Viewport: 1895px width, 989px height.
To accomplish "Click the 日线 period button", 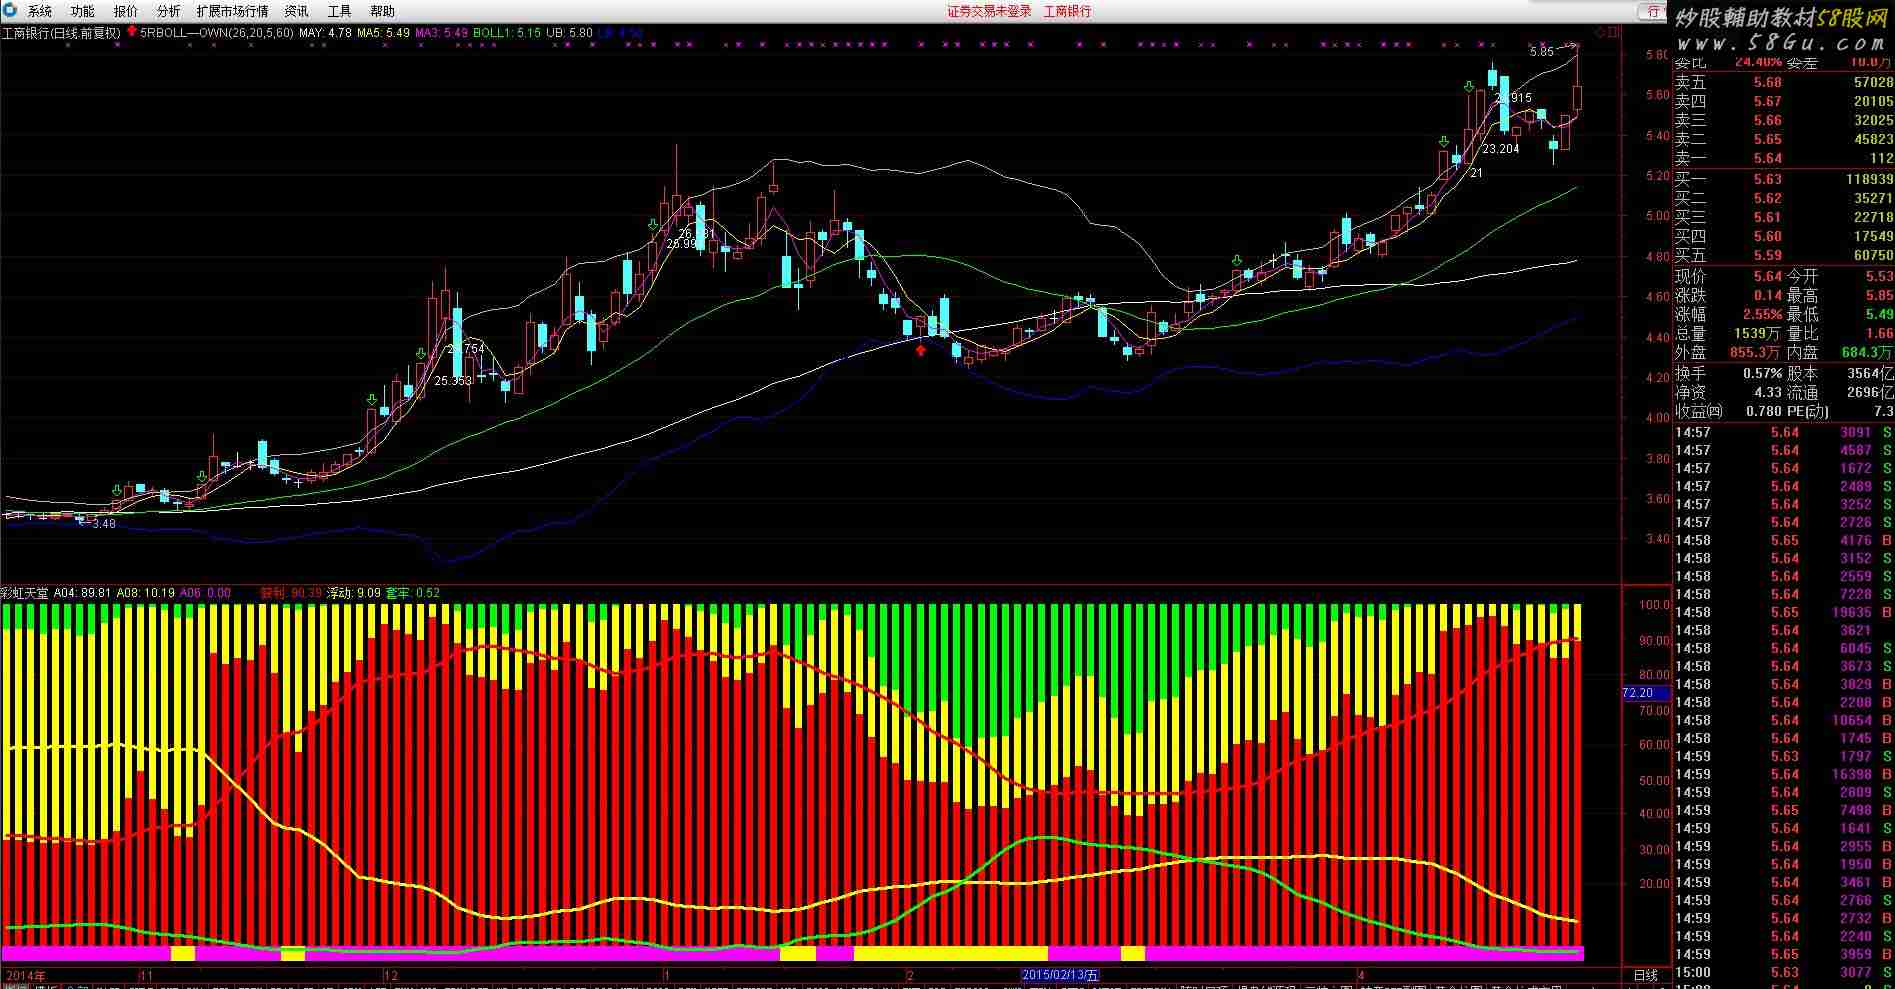I will point(1645,975).
